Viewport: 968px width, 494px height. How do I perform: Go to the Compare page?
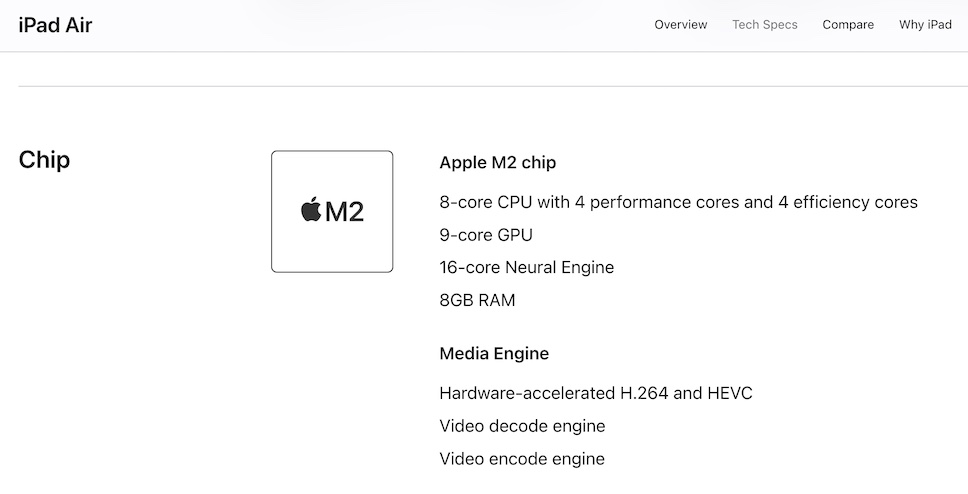point(848,25)
